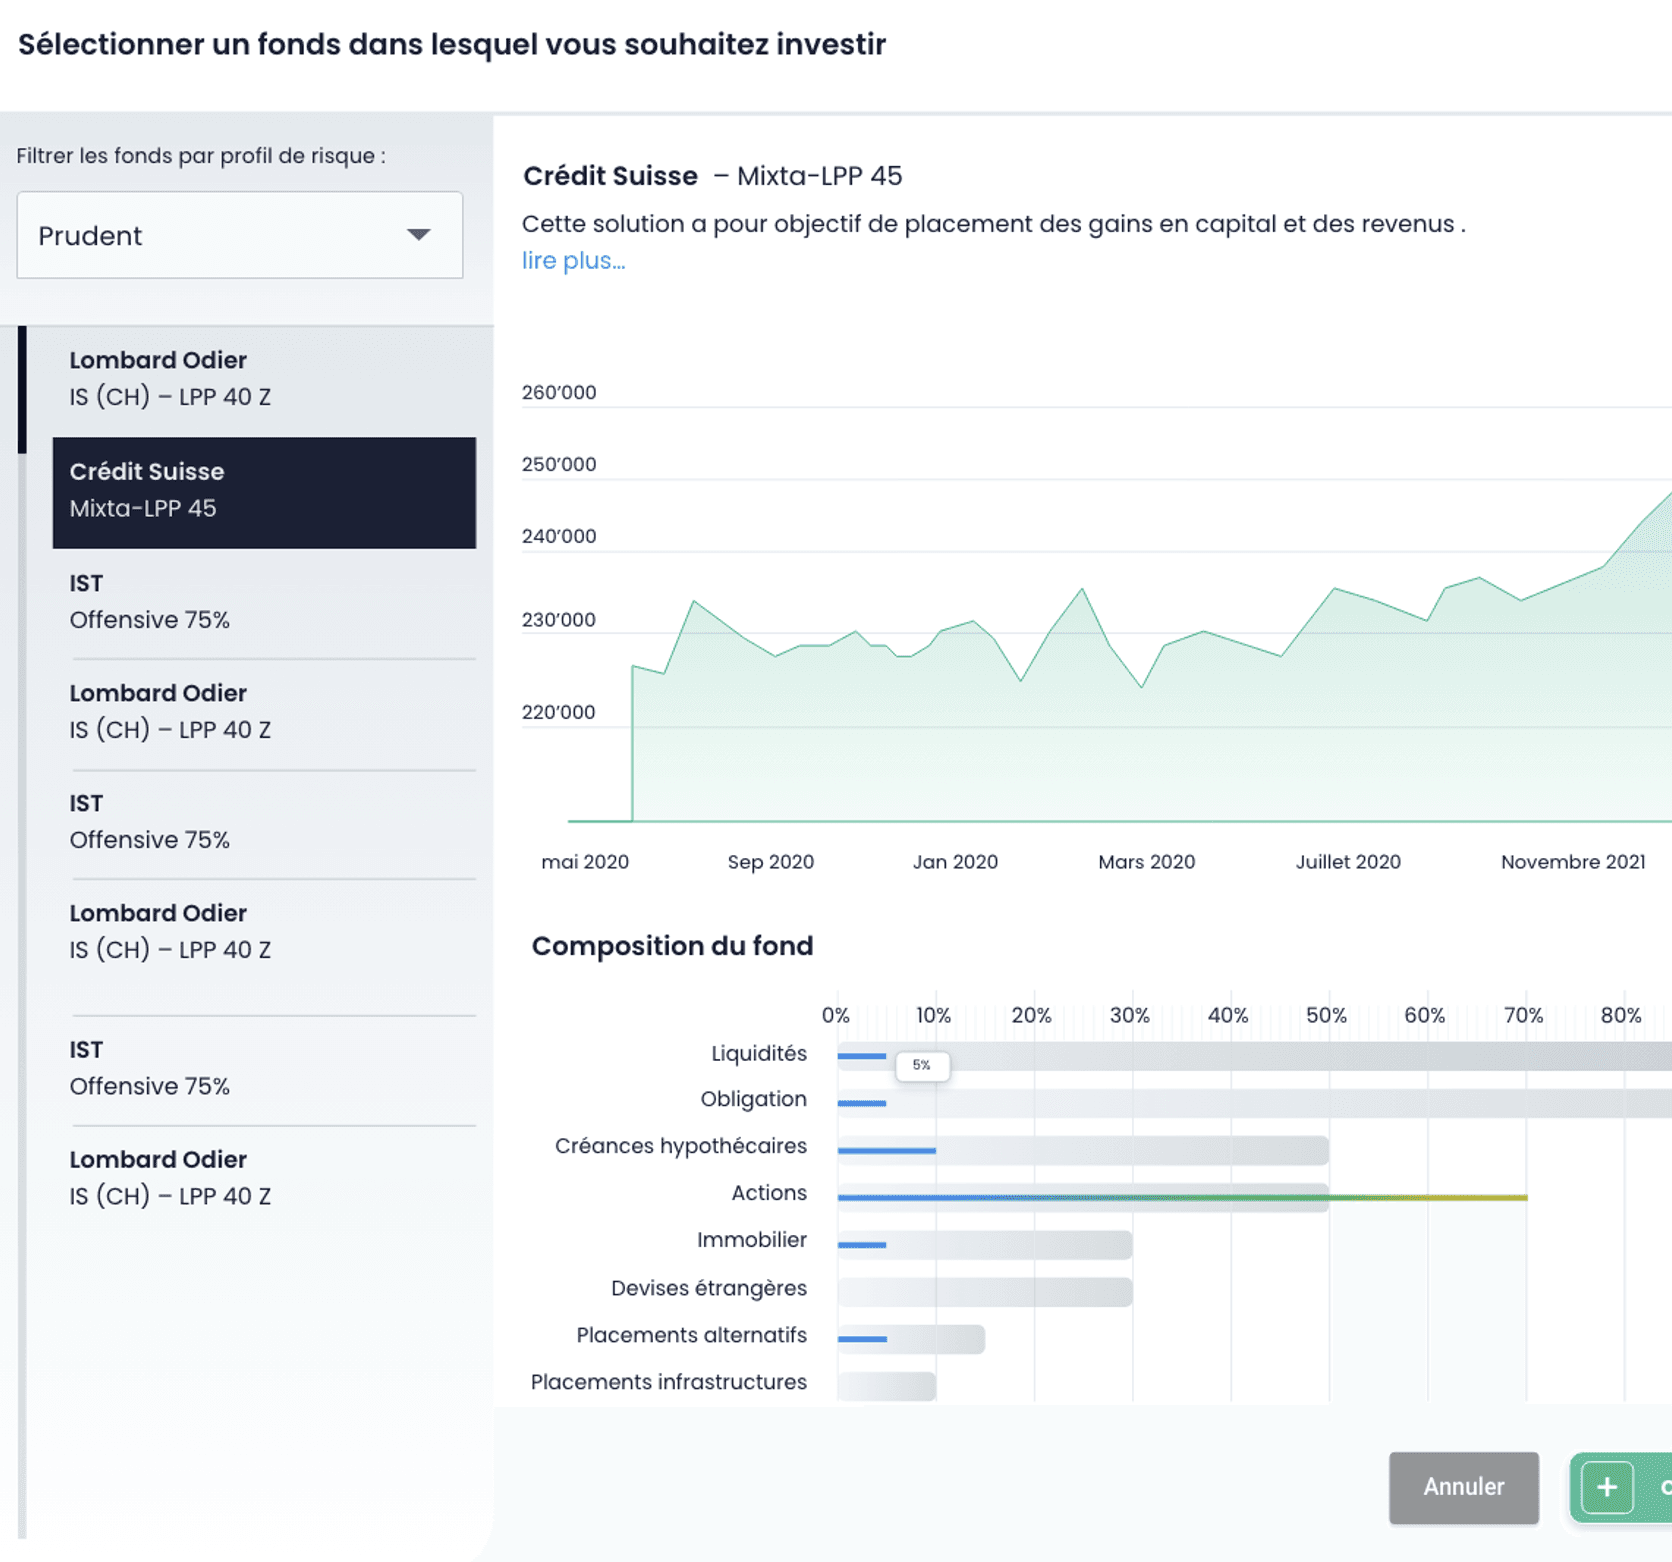
Task: Click the green plus icon to add fund
Action: click(1607, 1487)
